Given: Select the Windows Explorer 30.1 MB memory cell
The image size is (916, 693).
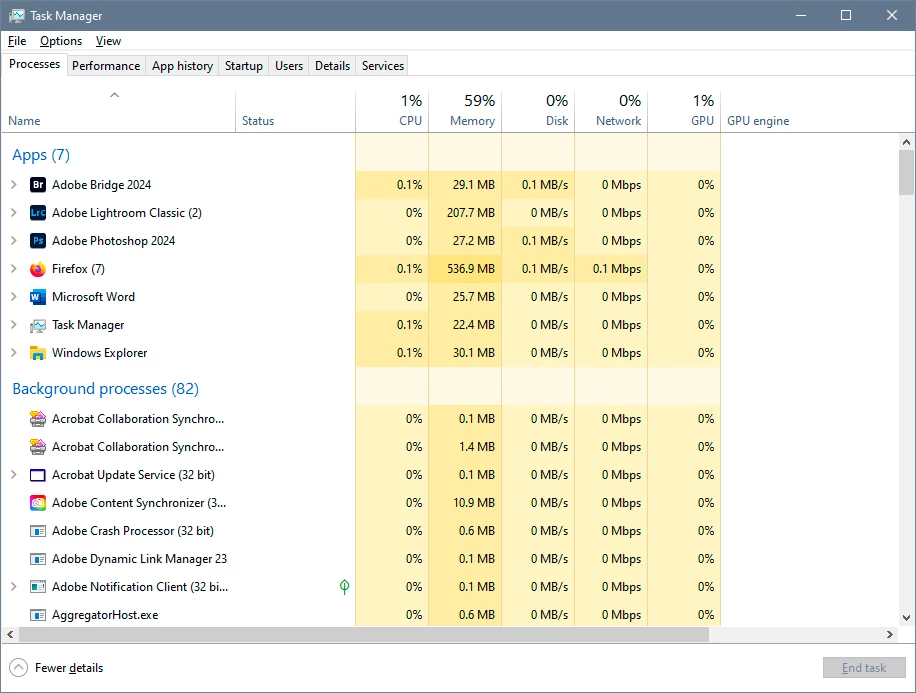Looking at the screenshot, I should click(x=465, y=353).
